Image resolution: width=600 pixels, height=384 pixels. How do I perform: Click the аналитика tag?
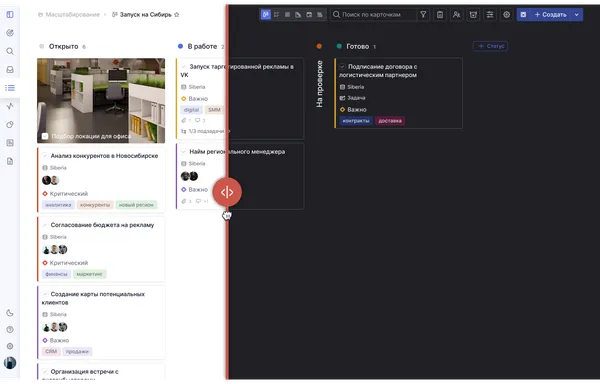58,205
